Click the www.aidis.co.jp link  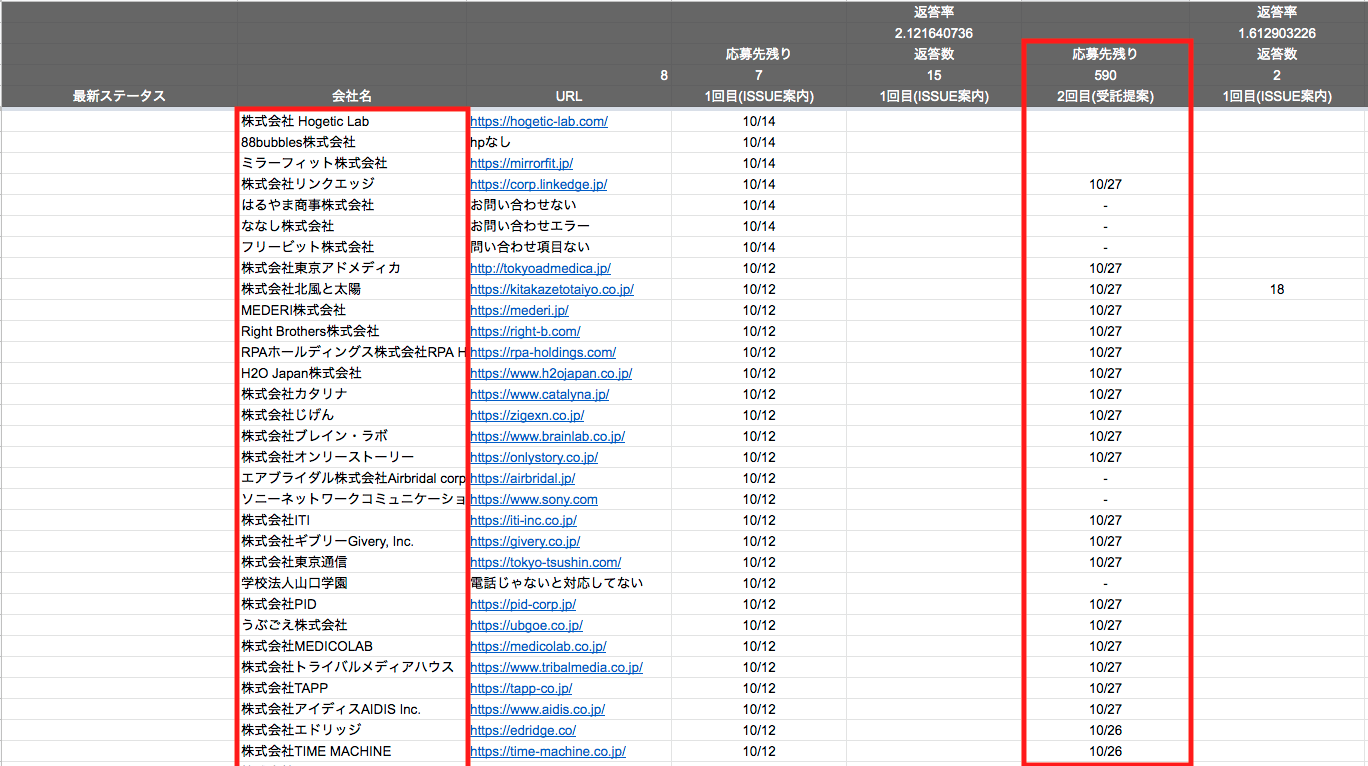pos(537,709)
